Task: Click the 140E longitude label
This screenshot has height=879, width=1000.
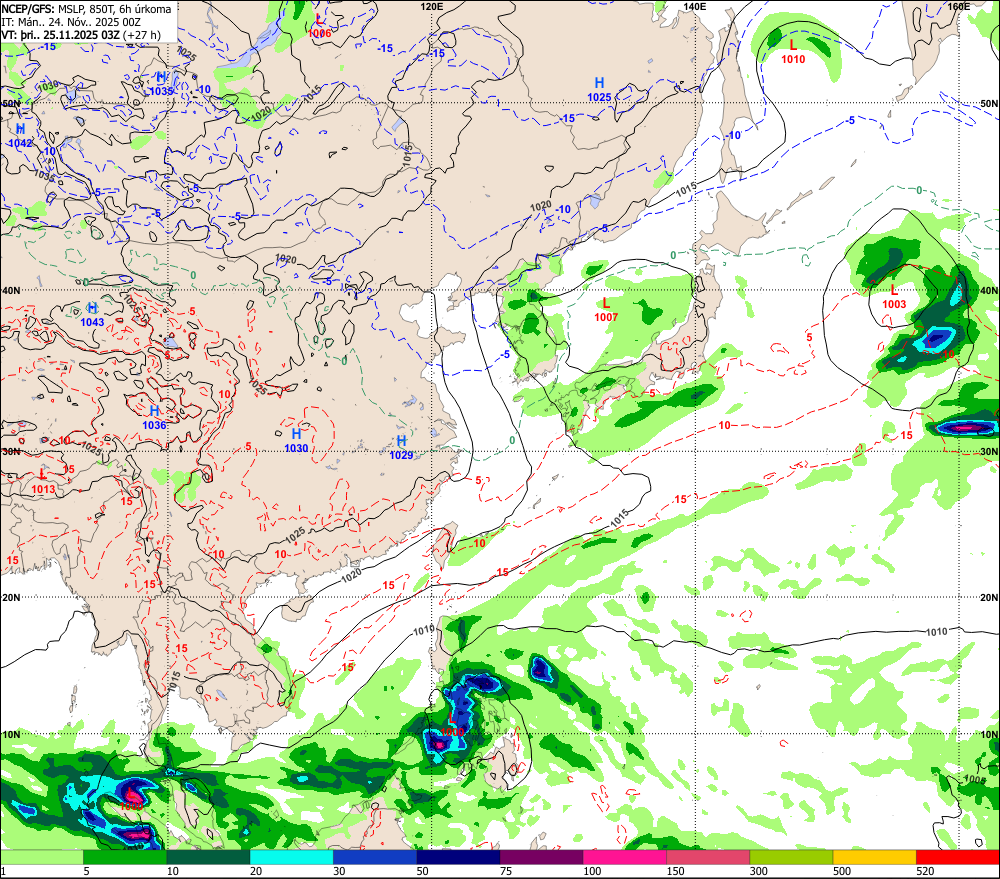Action: (695, 6)
